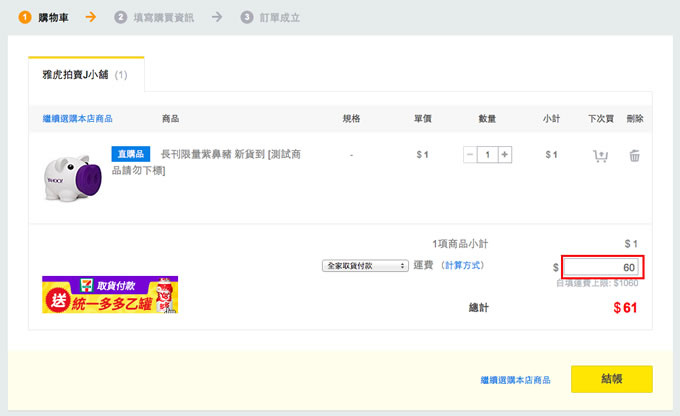The height and width of the screenshot is (416, 680).
Task: Click the step 1 購物車 indicator
Action: pos(44,17)
